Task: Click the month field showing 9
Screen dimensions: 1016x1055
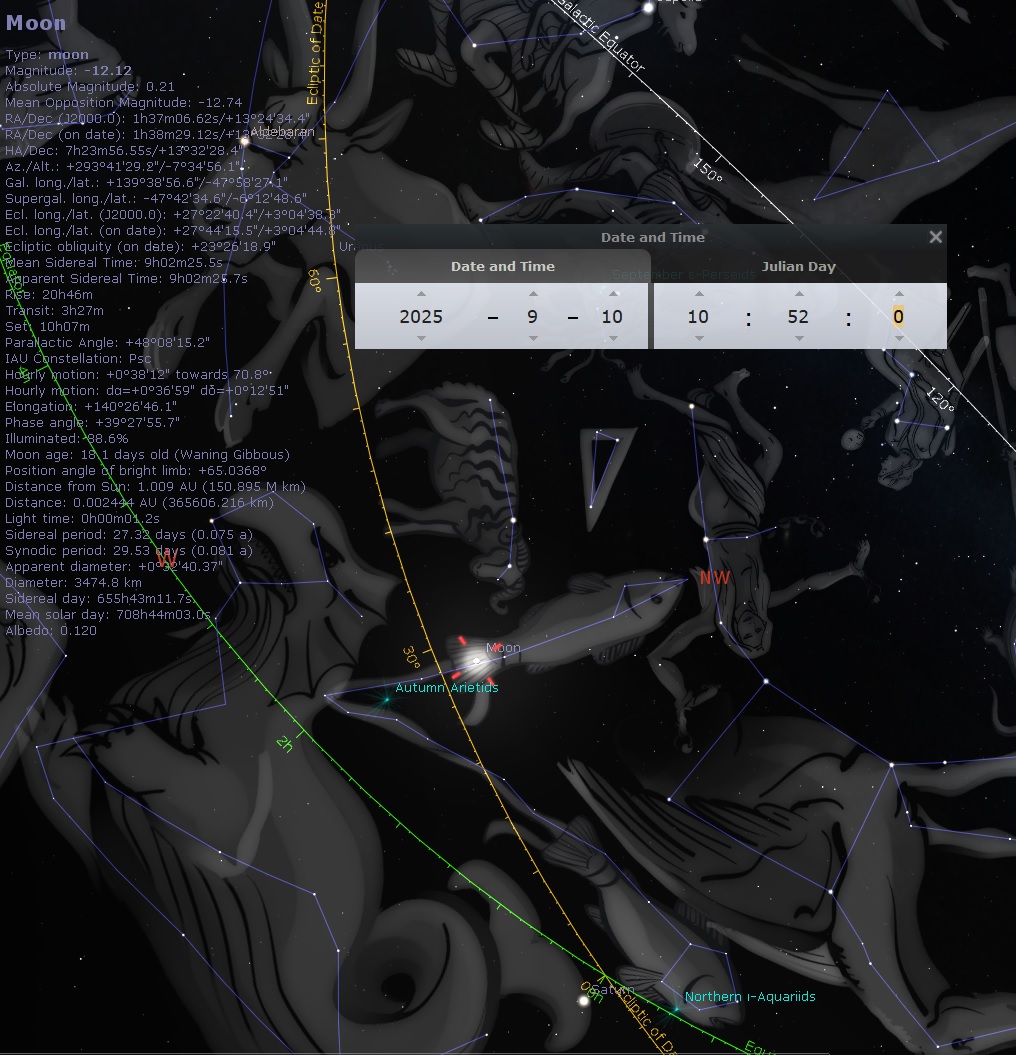Action: point(533,316)
